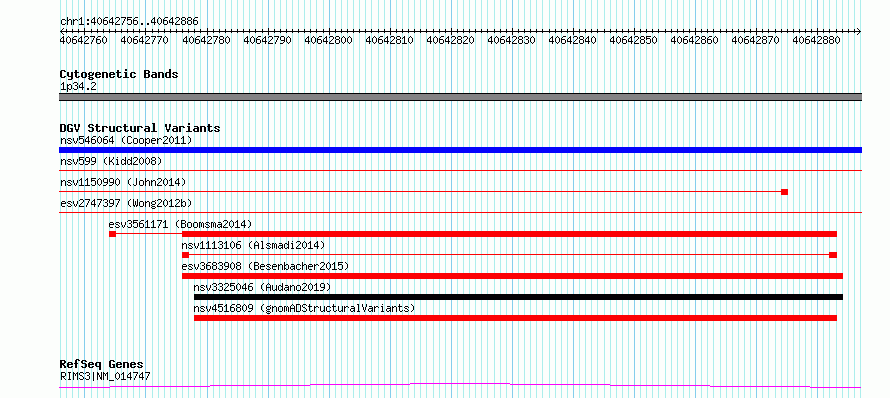Image resolution: width=890 pixels, height=398 pixels.
Task: Click the left red block of nsv1113106
Action: tap(185, 255)
